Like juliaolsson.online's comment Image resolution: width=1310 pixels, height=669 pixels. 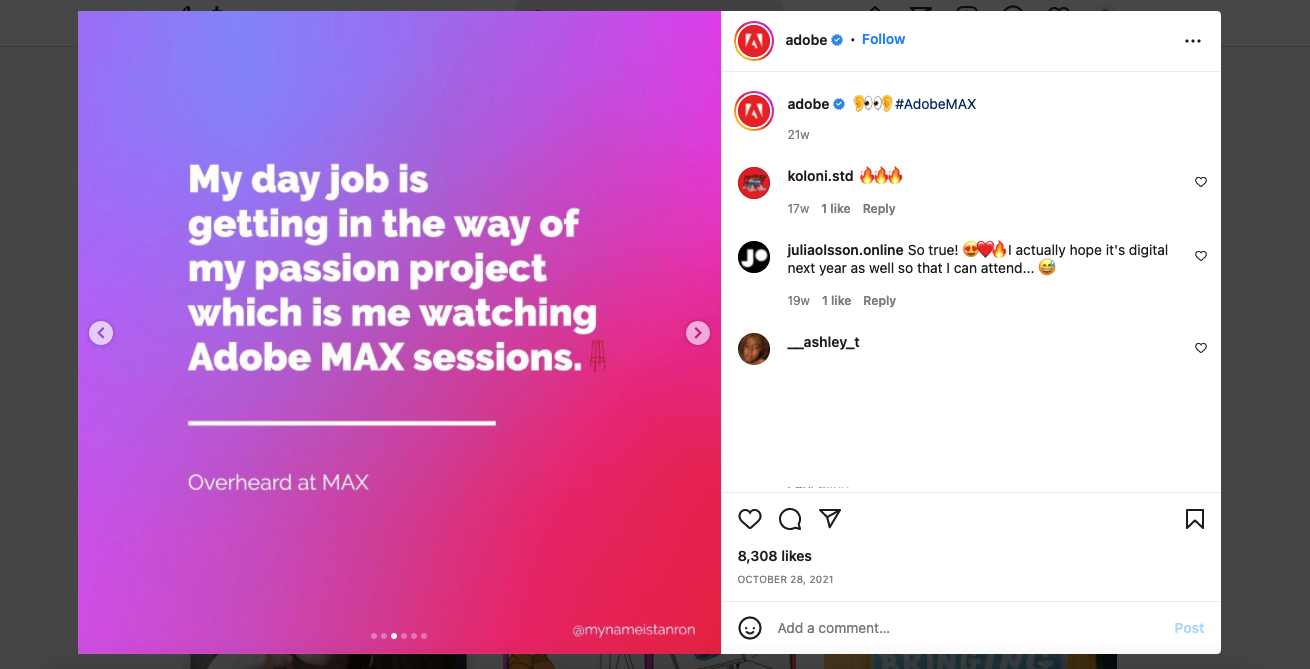click(x=1201, y=256)
